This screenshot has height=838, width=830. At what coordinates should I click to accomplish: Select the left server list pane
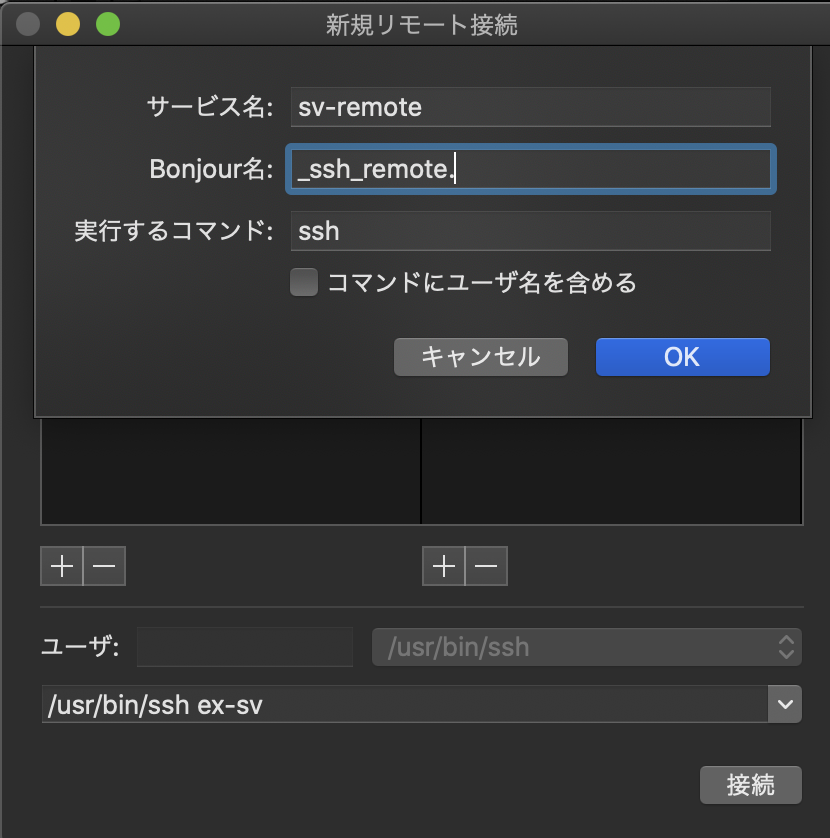point(230,480)
